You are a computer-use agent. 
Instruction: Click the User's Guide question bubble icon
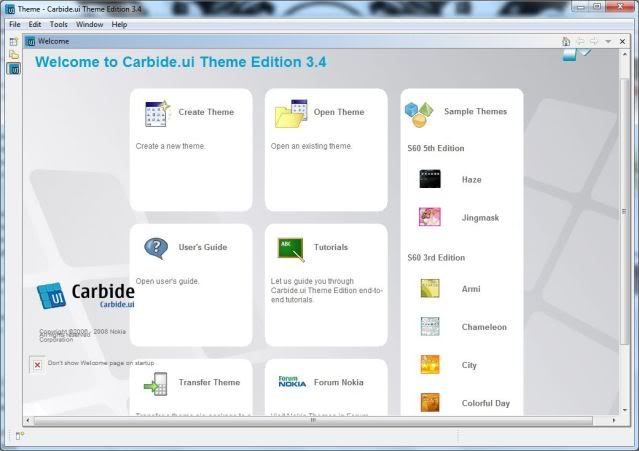coord(156,248)
